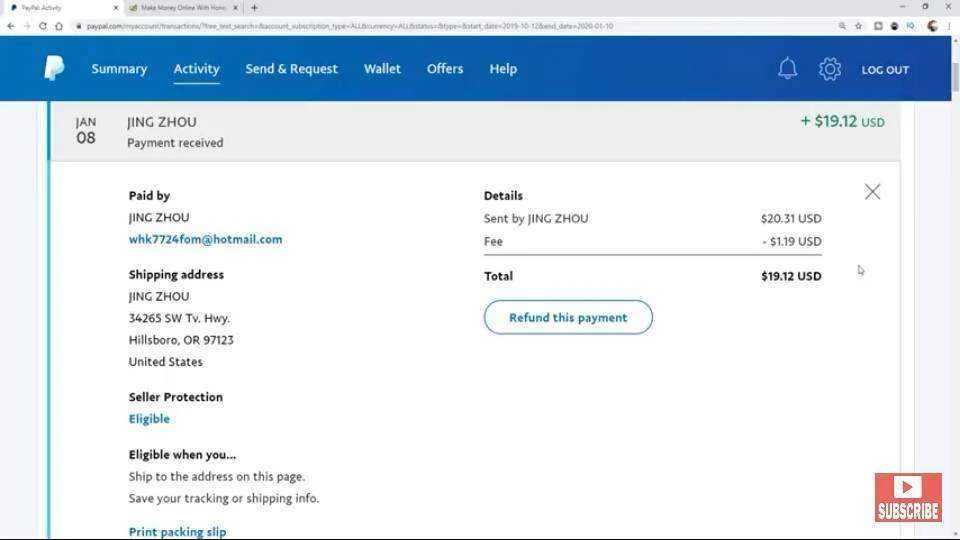960x540 pixels.
Task: Click the Eligible seller protection link
Action: pos(149,419)
